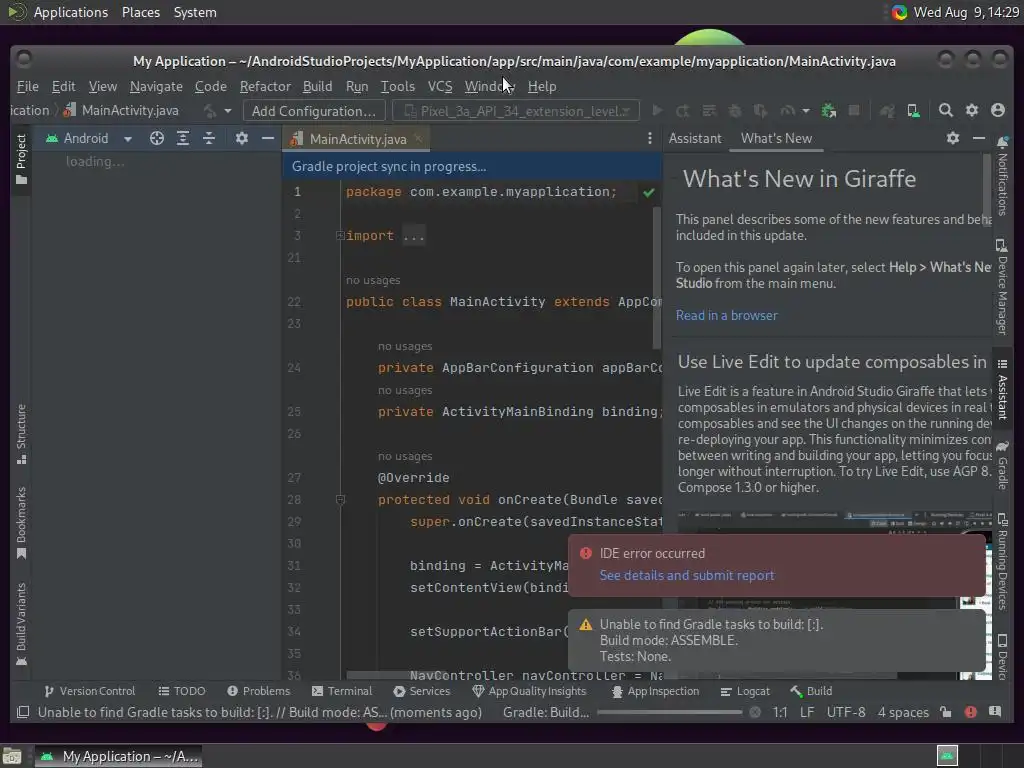
Task: Toggle Structure tool window
Action: [x=21, y=434]
